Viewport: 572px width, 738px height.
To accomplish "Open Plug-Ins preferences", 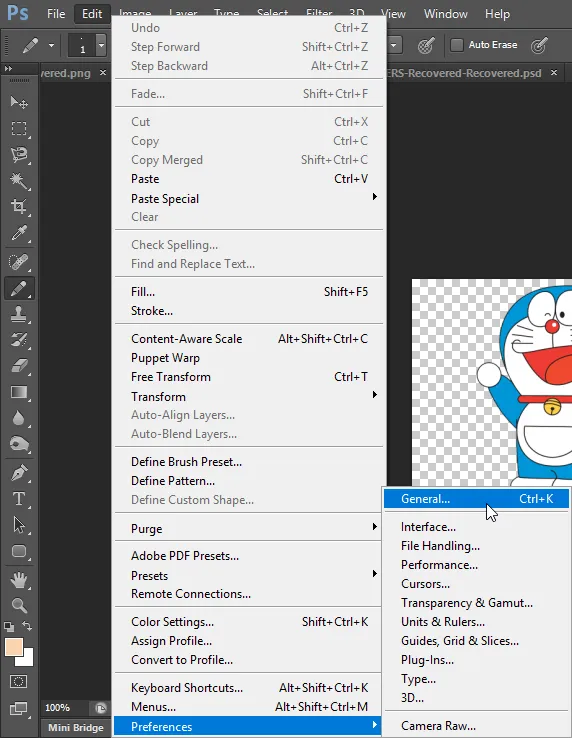I will pyautogui.click(x=476, y=660).
